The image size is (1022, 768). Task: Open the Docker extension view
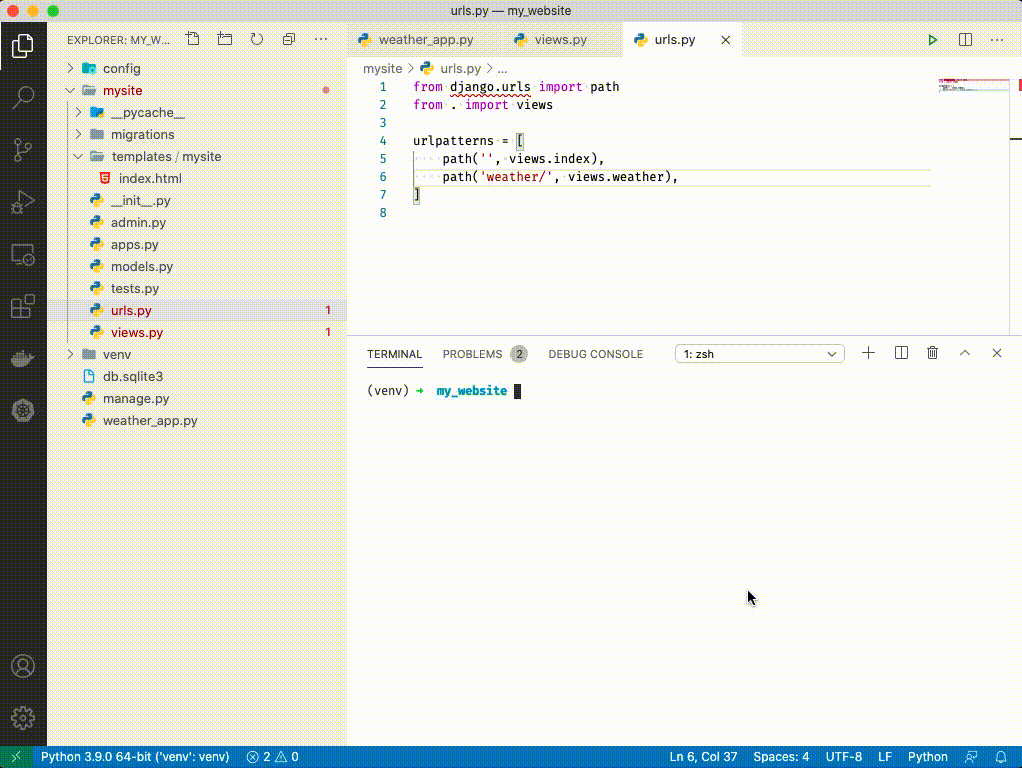[x=24, y=358]
